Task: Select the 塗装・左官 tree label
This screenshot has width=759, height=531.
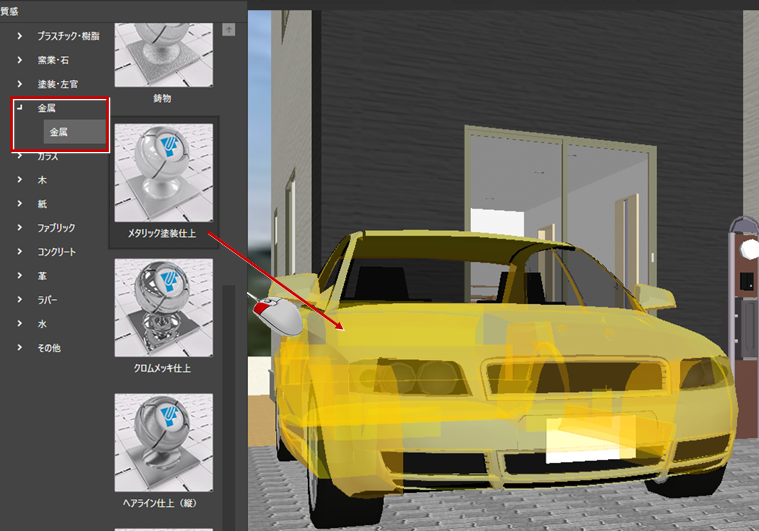Action: coord(58,84)
